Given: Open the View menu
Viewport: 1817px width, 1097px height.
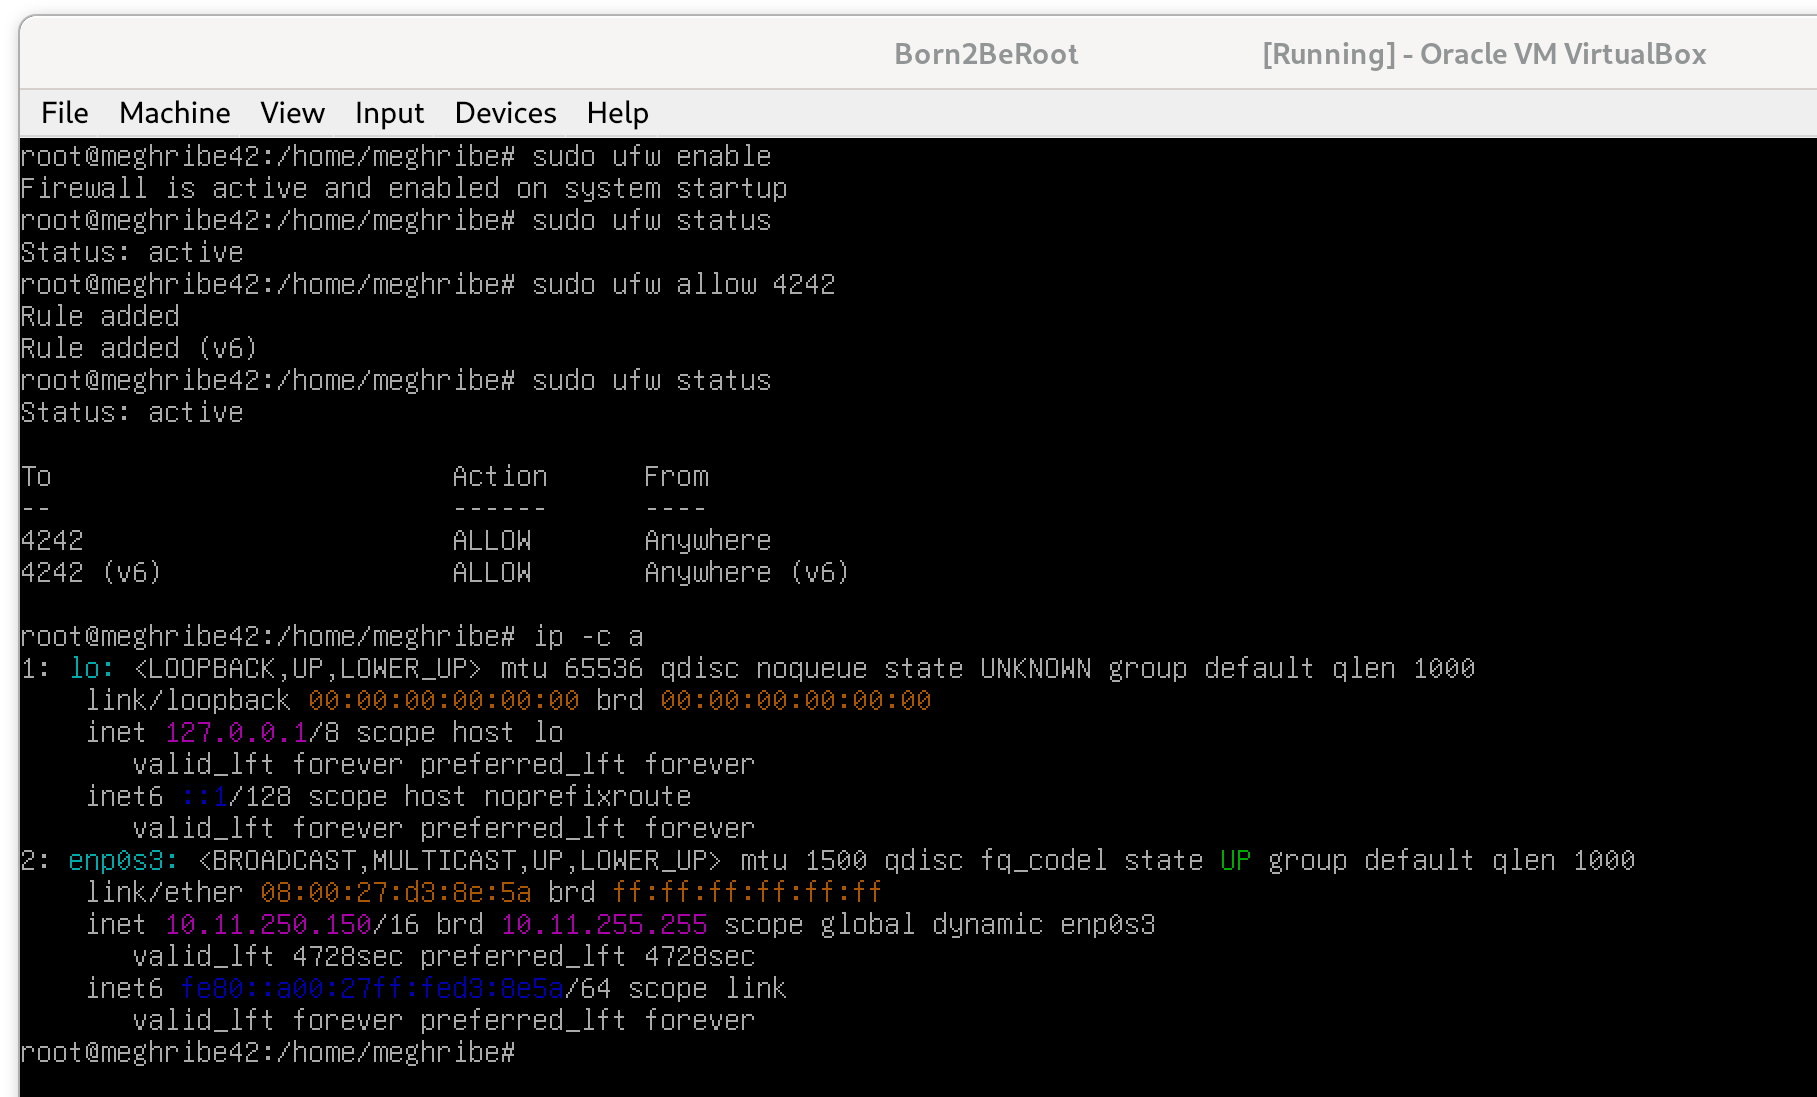Looking at the screenshot, I should coord(292,113).
